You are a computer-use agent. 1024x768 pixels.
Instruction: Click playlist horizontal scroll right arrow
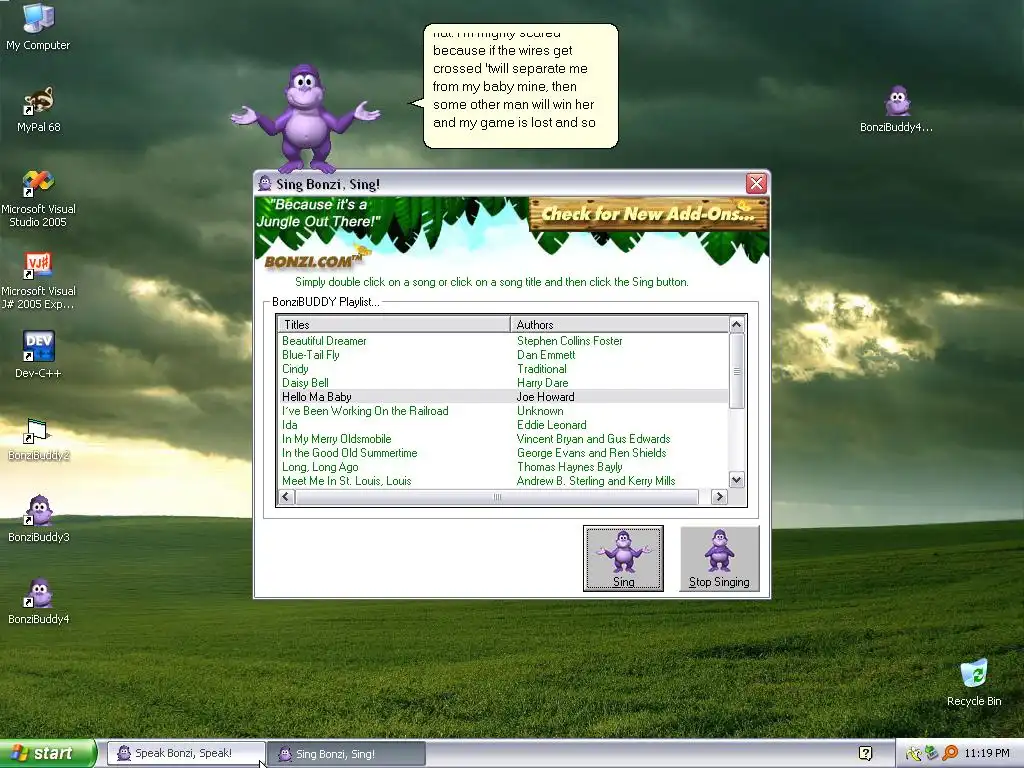pyautogui.click(x=719, y=496)
